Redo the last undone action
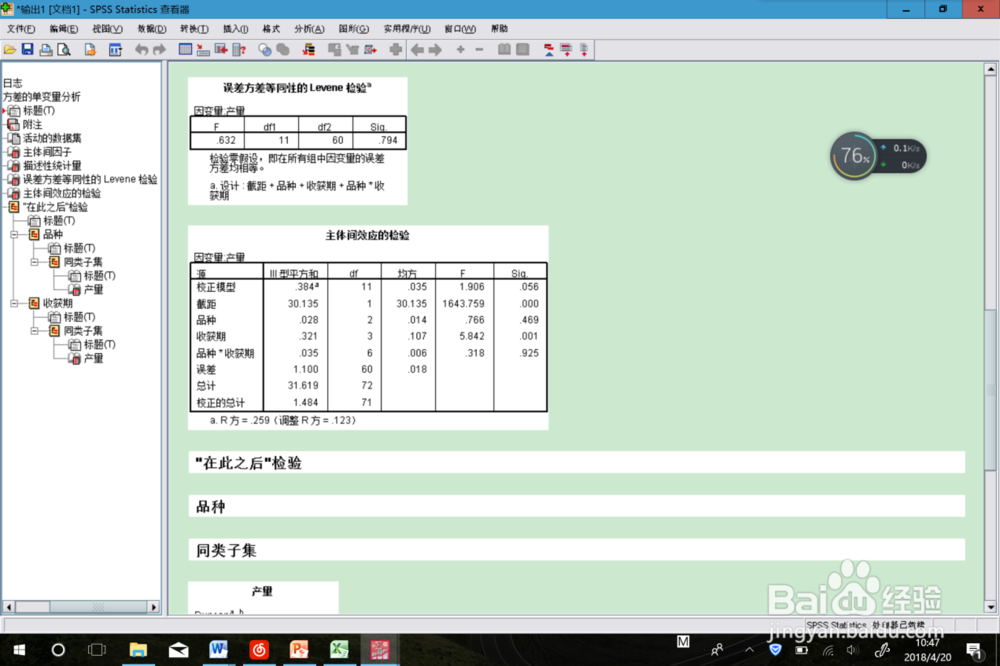Screen dimensions: 1000x666 click(159, 48)
